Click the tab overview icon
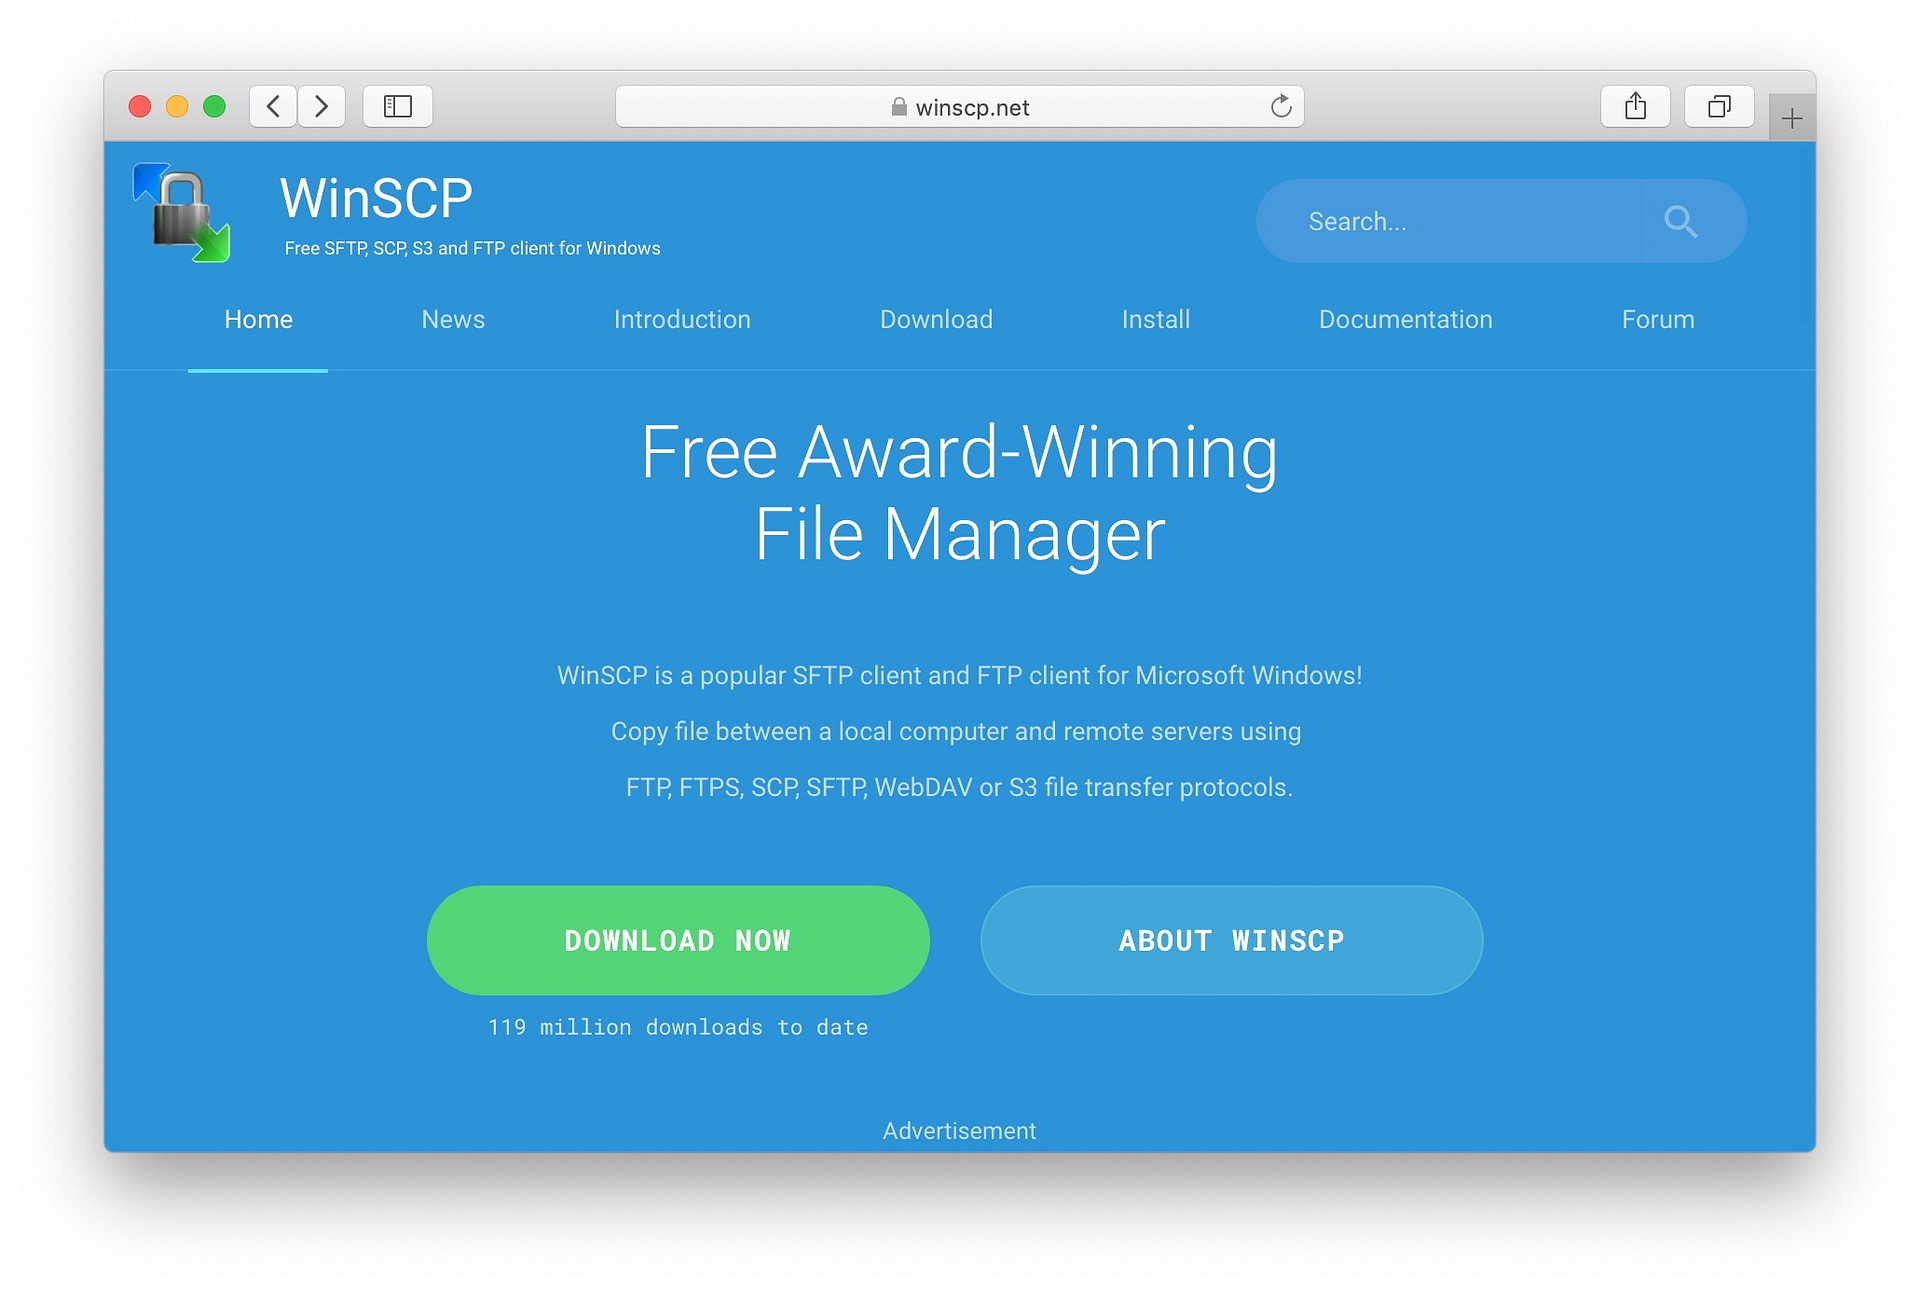 pos(1716,104)
